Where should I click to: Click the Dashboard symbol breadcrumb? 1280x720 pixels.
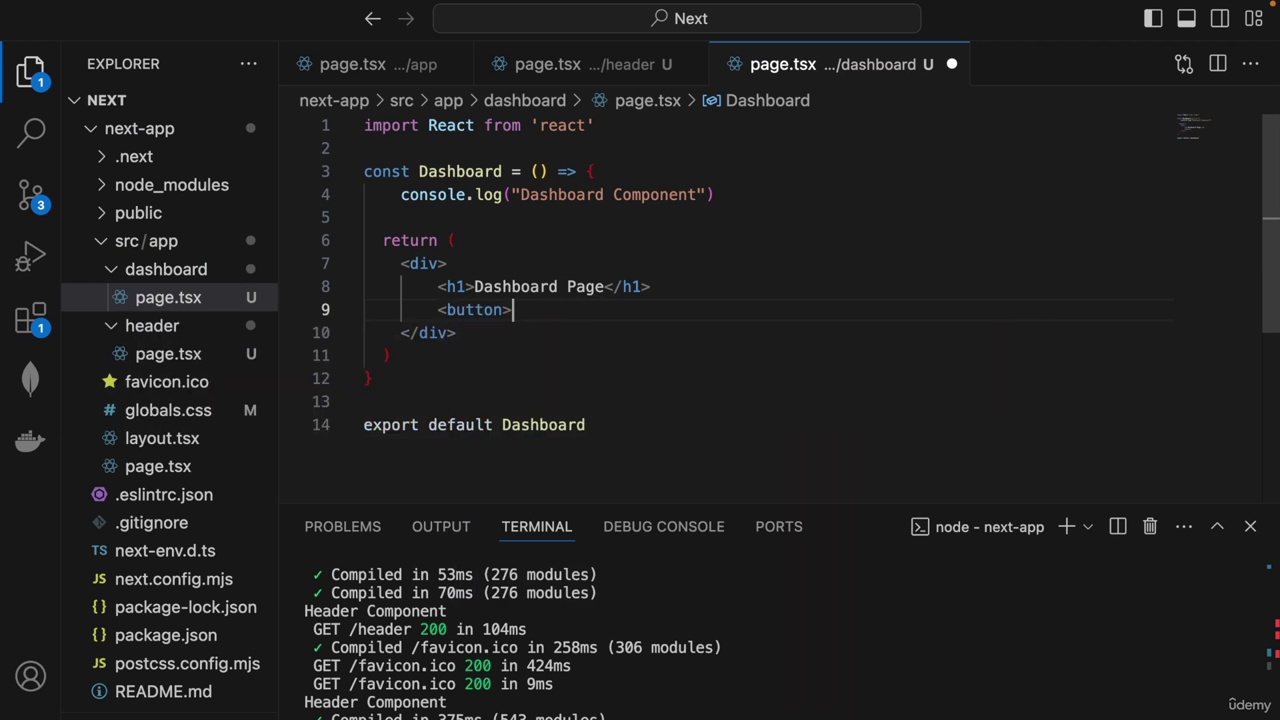click(757, 100)
